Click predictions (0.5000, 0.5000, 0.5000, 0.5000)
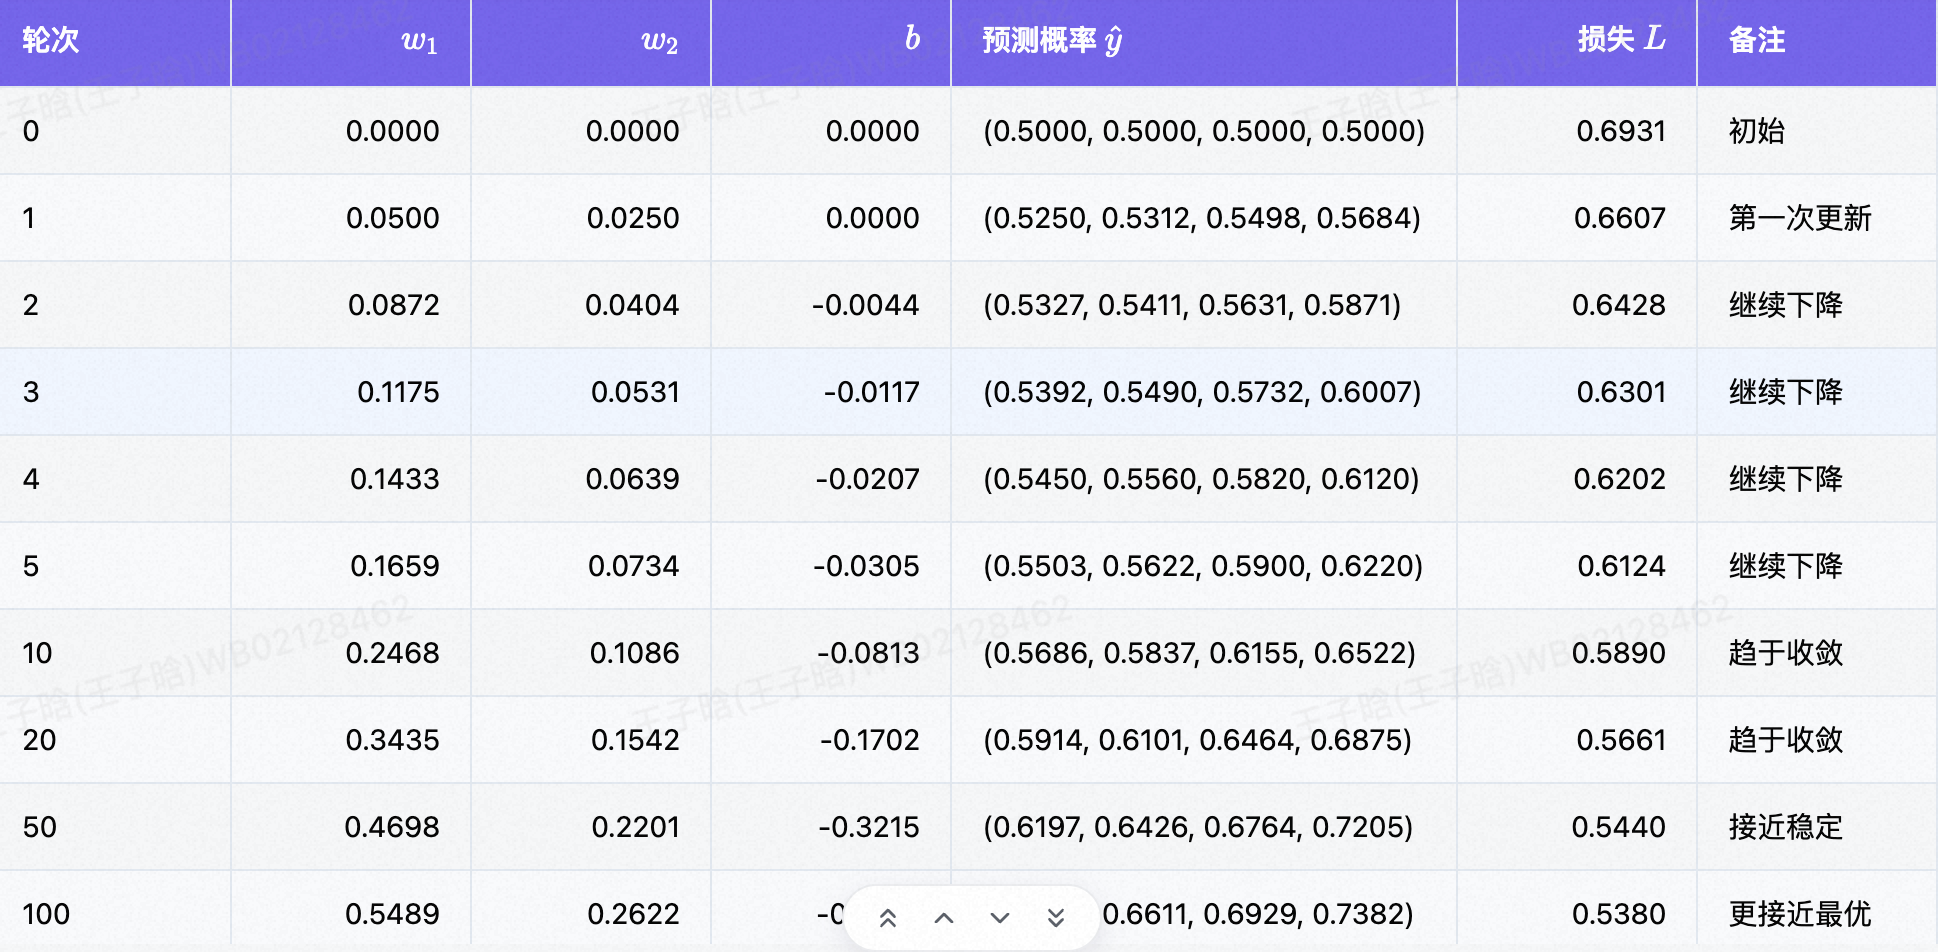 click(x=1204, y=131)
